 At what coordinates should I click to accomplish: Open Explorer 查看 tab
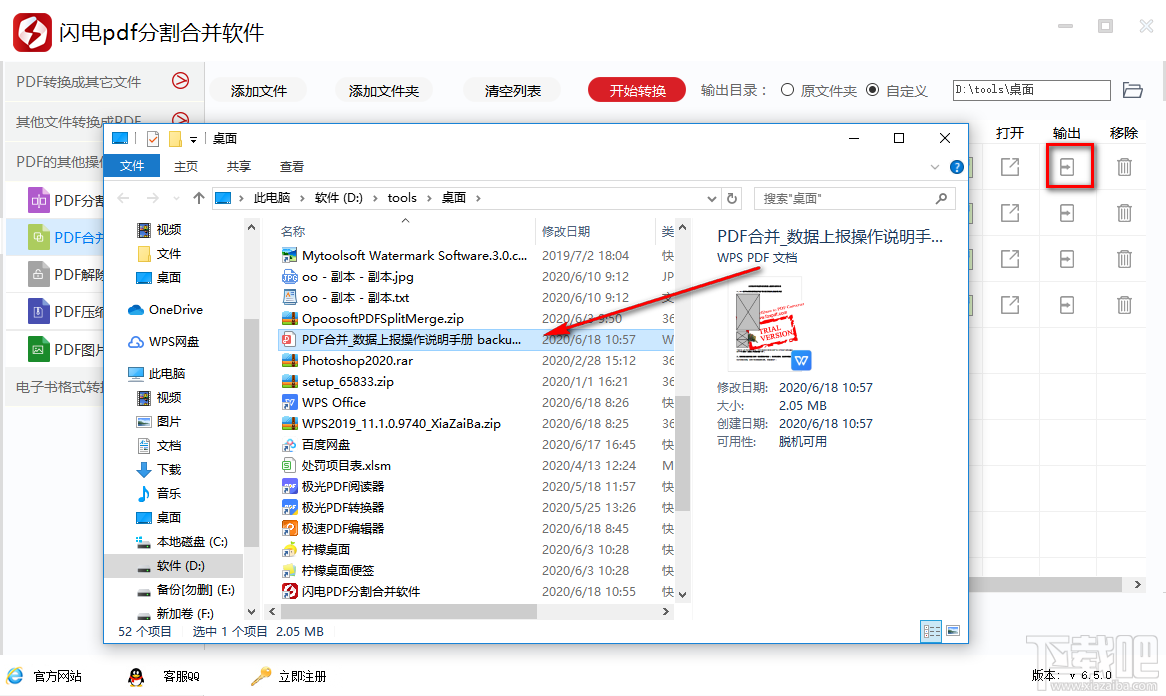click(x=292, y=167)
